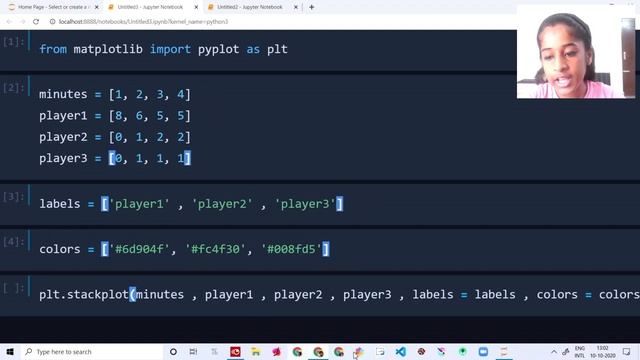The width and height of the screenshot is (640, 360).
Task: Open File Explorer from the taskbar
Action: (256, 351)
